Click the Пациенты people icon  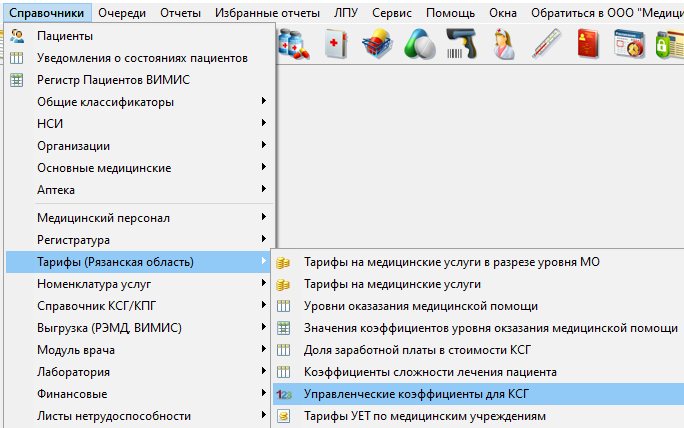17,36
